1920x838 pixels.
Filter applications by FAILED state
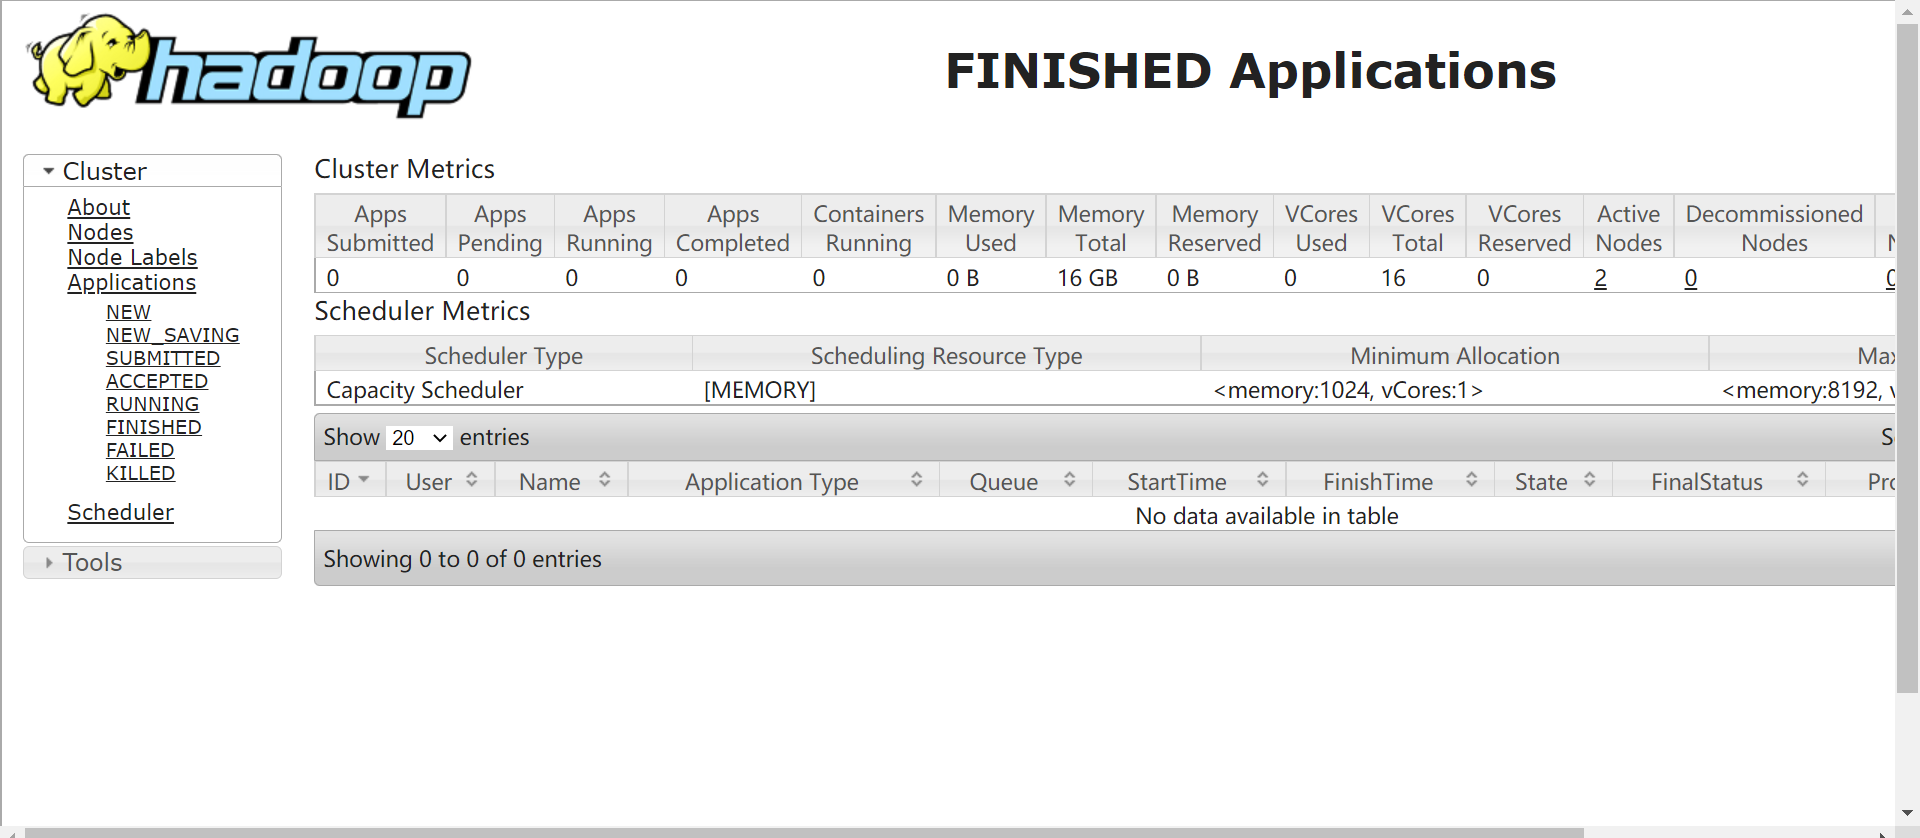pyautogui.click(x=140, y=450)
